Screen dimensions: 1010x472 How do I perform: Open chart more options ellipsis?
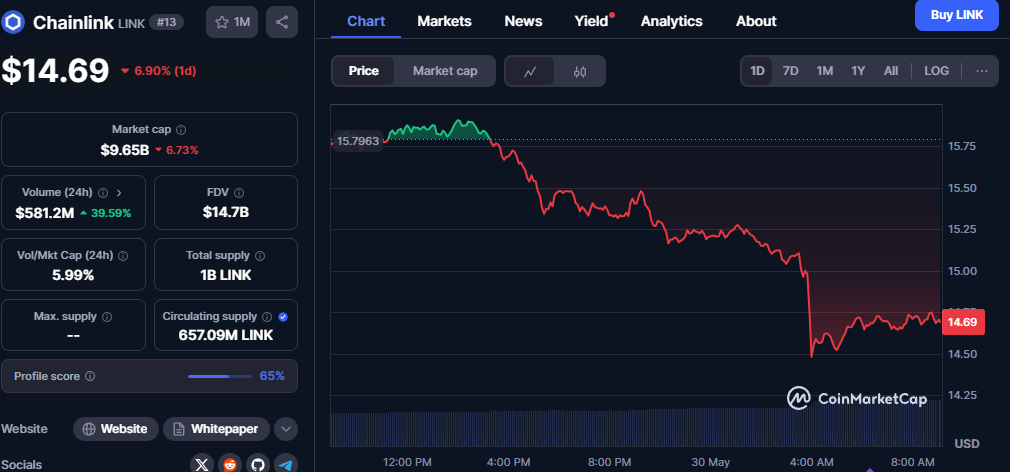982,71
